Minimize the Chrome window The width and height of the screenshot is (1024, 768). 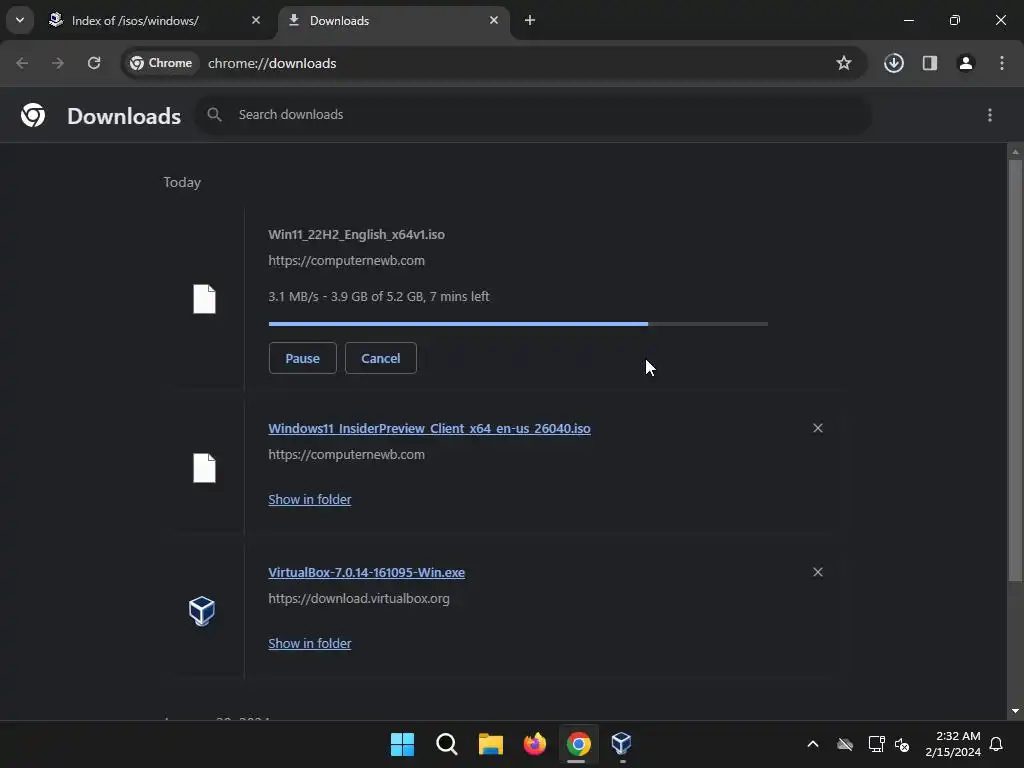[x=908, y=20]
